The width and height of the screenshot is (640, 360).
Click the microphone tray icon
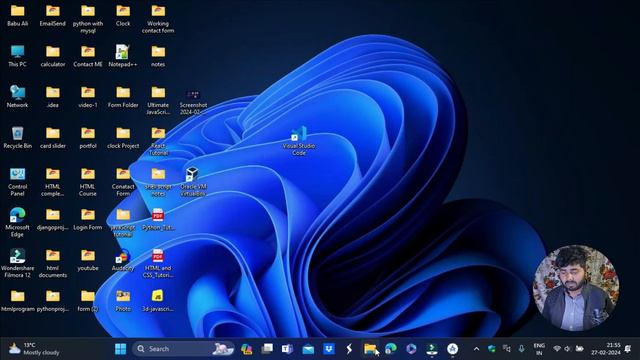coord(521,349)
